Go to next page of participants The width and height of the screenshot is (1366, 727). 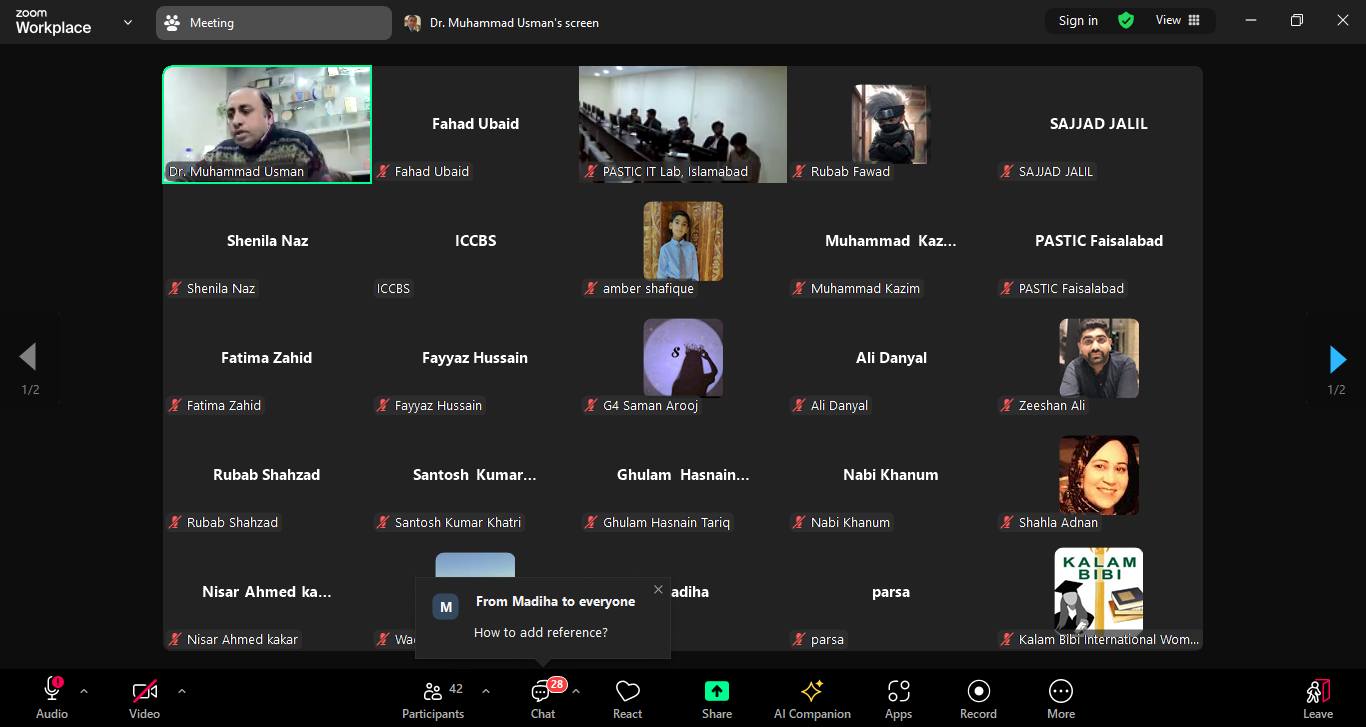click(x=1337, y=359)
